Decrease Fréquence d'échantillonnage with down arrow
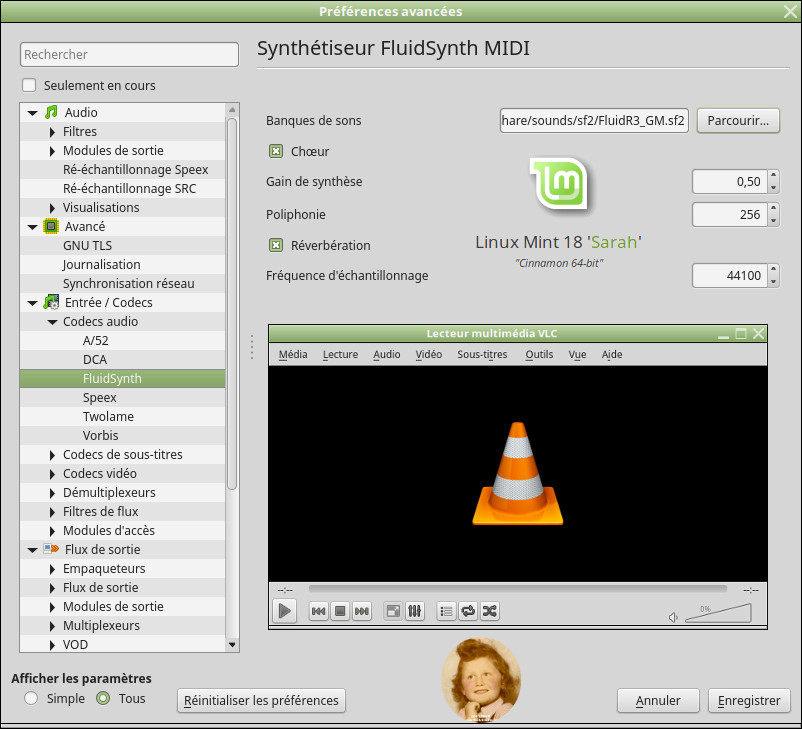The width and height of the screenshot is (802, 729). click(773, 281)
